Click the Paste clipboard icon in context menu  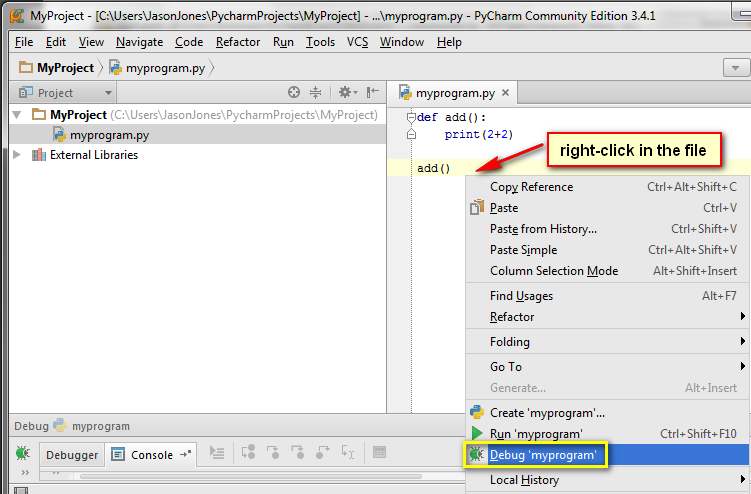pyautogui.click(x=477, y=207)
